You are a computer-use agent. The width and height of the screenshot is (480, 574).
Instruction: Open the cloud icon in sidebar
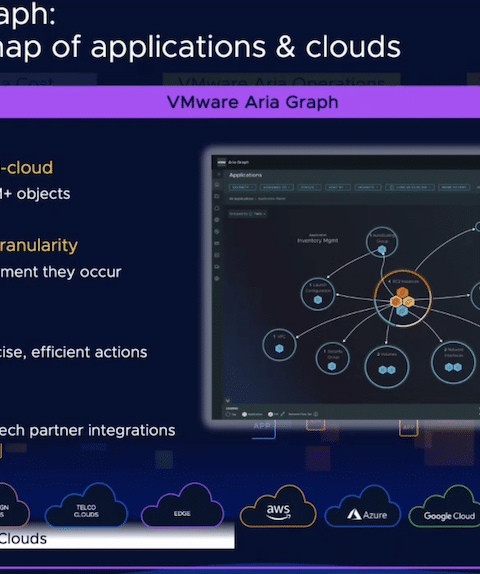[x=217, y=208]
